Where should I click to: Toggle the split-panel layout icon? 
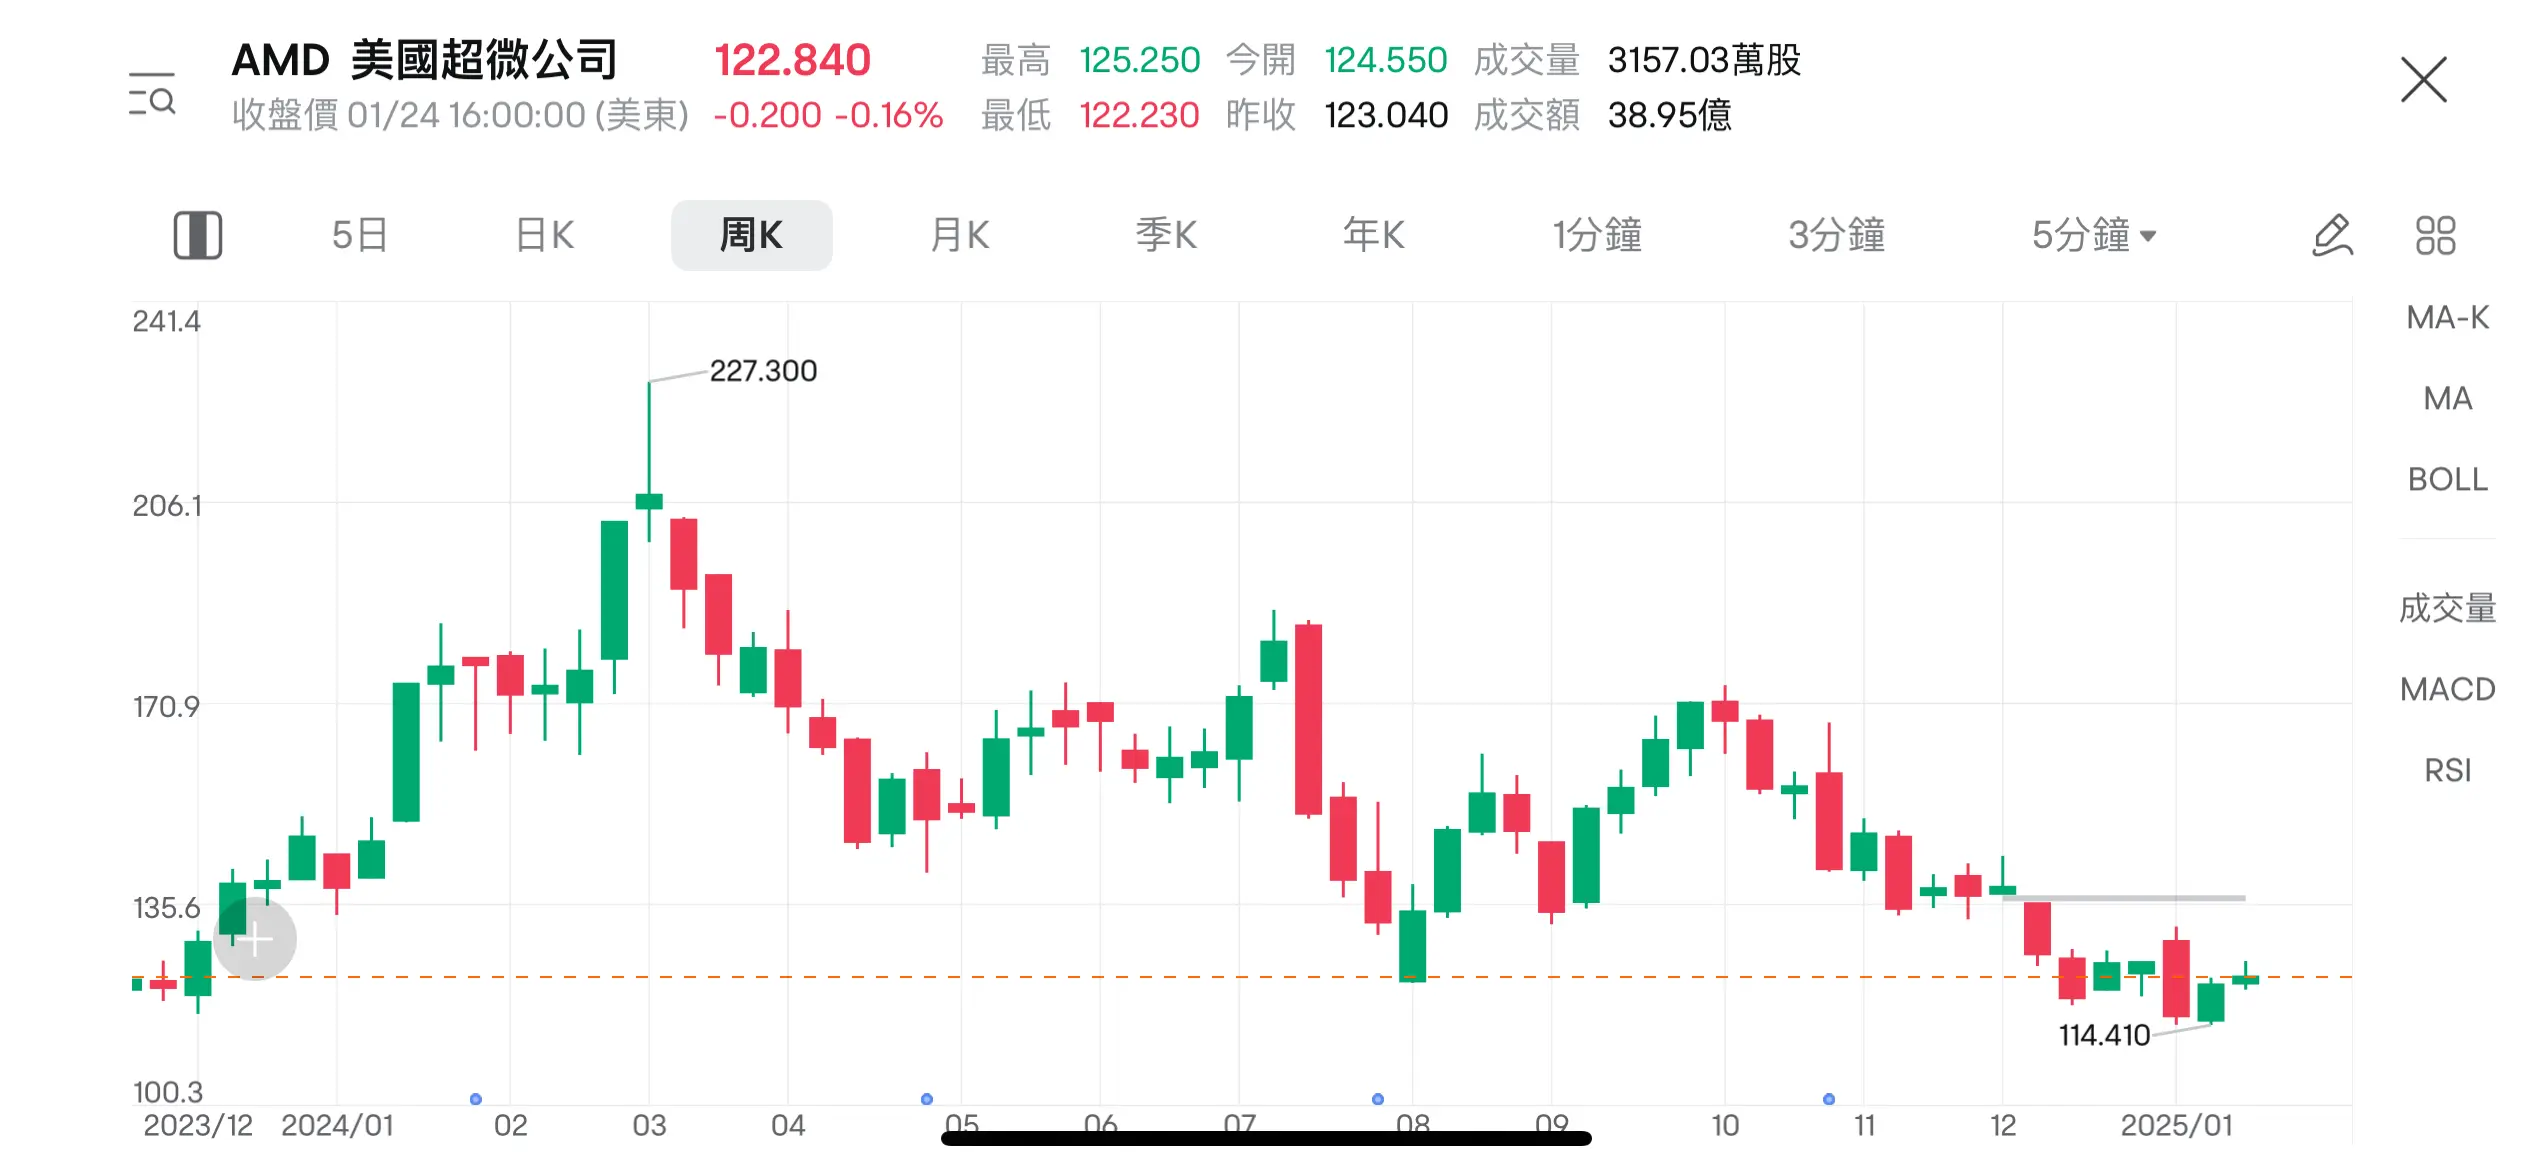pos(198,235)
